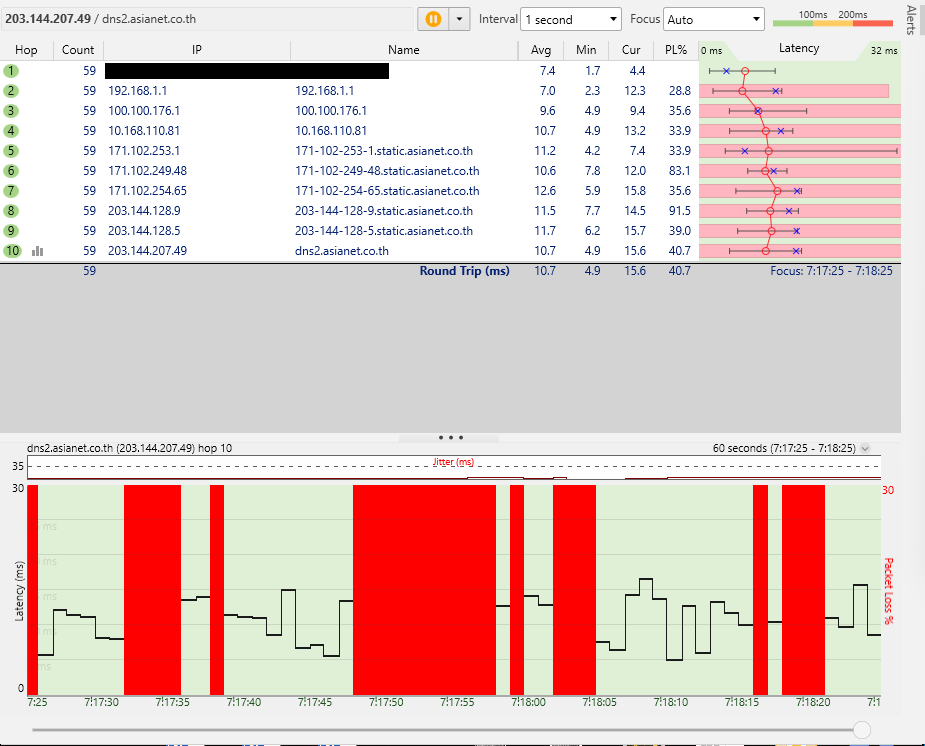Image resolution: width=925 pixels, height=746 pixels.
Task: Click the bottom timeline slider handle
Action: 861,730
